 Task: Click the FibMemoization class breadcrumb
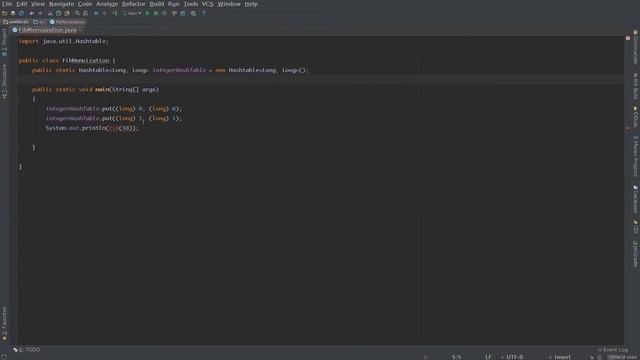tap(68, 22)
